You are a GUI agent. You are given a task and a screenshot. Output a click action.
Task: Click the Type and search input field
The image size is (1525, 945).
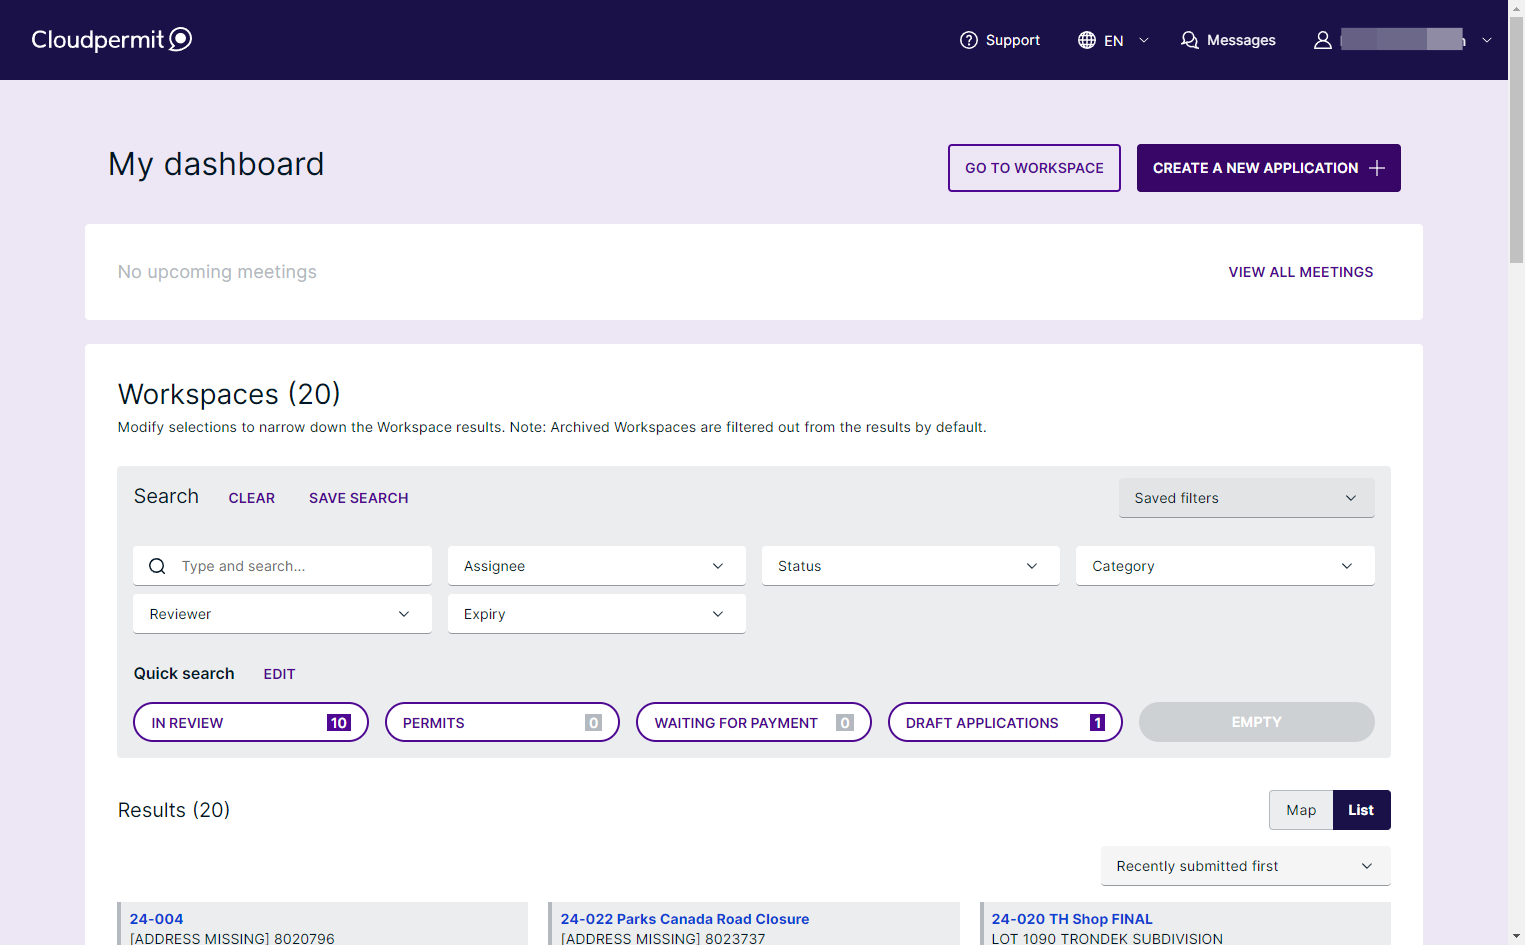point(282,566)
